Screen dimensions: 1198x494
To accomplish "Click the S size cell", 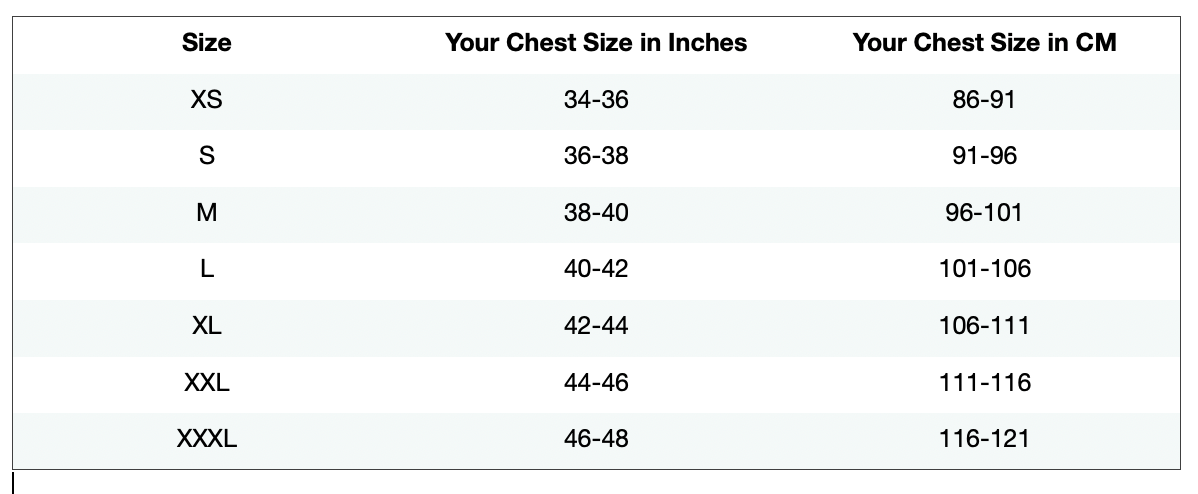I will 207,156.
